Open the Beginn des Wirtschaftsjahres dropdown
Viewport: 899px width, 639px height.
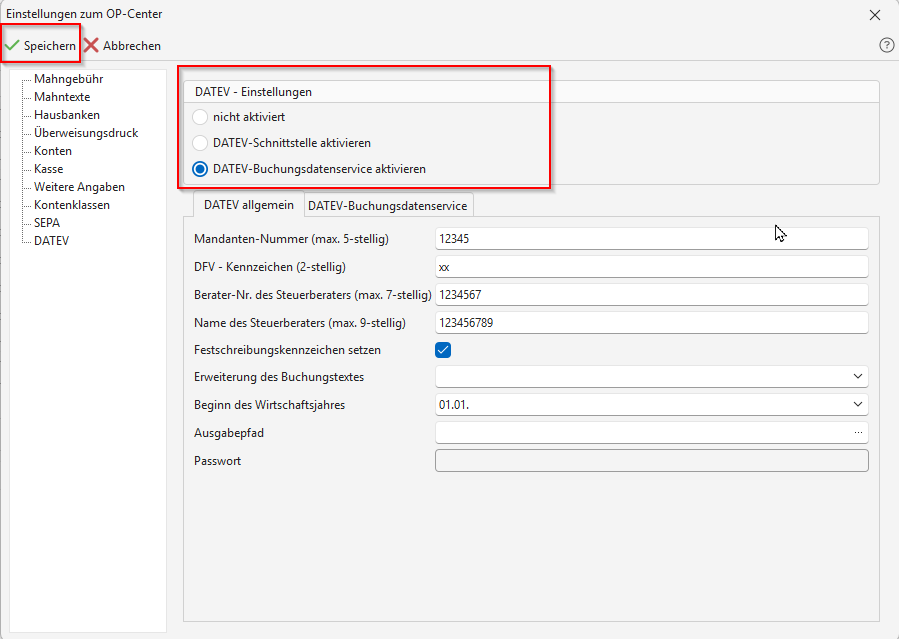click(x=857, y=405)
